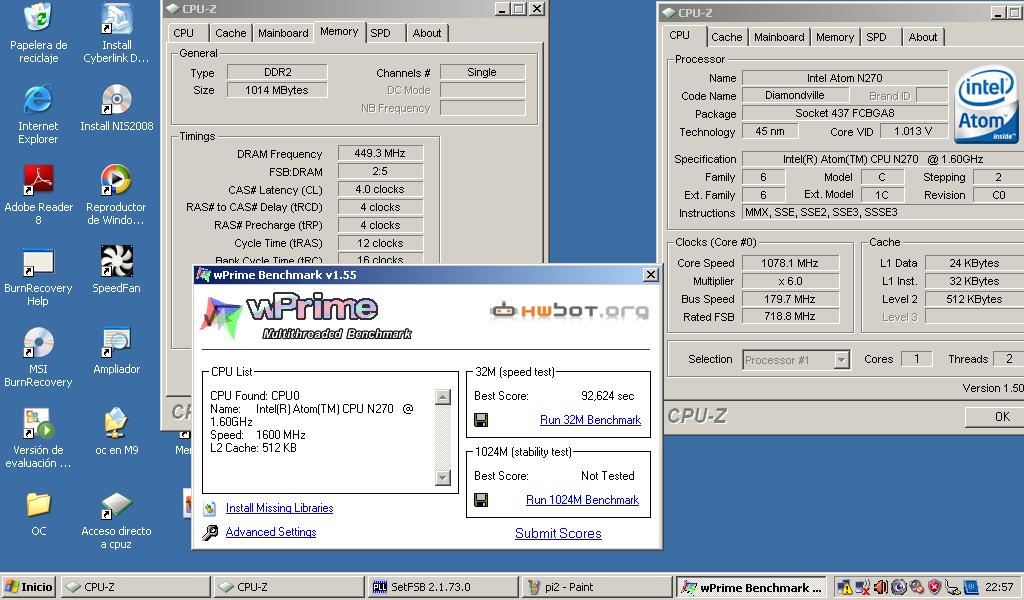Click the Bus Speed value 179.7 MHz
The width and height of the screenshot is (1024, 600).
pos(790,299)
